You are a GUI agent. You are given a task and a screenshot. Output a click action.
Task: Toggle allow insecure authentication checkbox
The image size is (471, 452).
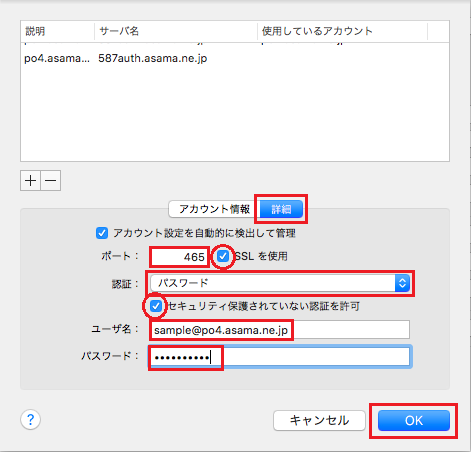pyautogui.click(x=156, y=306)
